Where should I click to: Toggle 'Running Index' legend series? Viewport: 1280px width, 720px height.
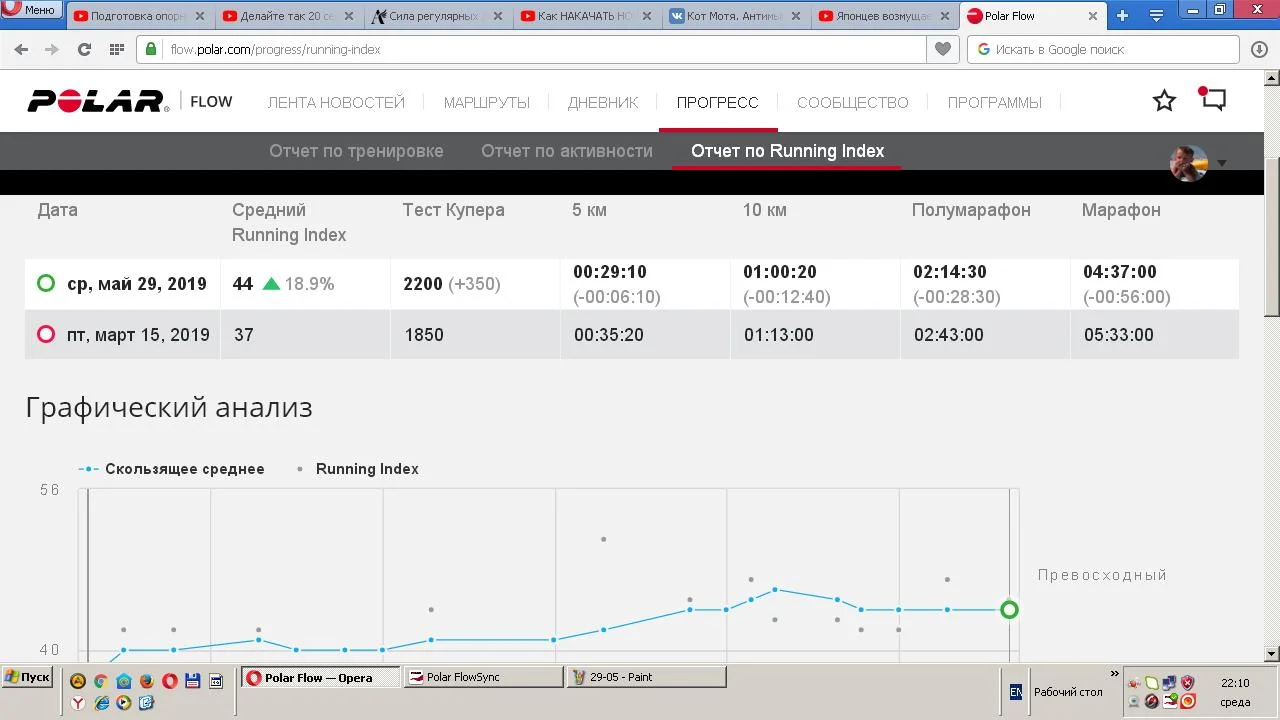(x=357, y=469)
